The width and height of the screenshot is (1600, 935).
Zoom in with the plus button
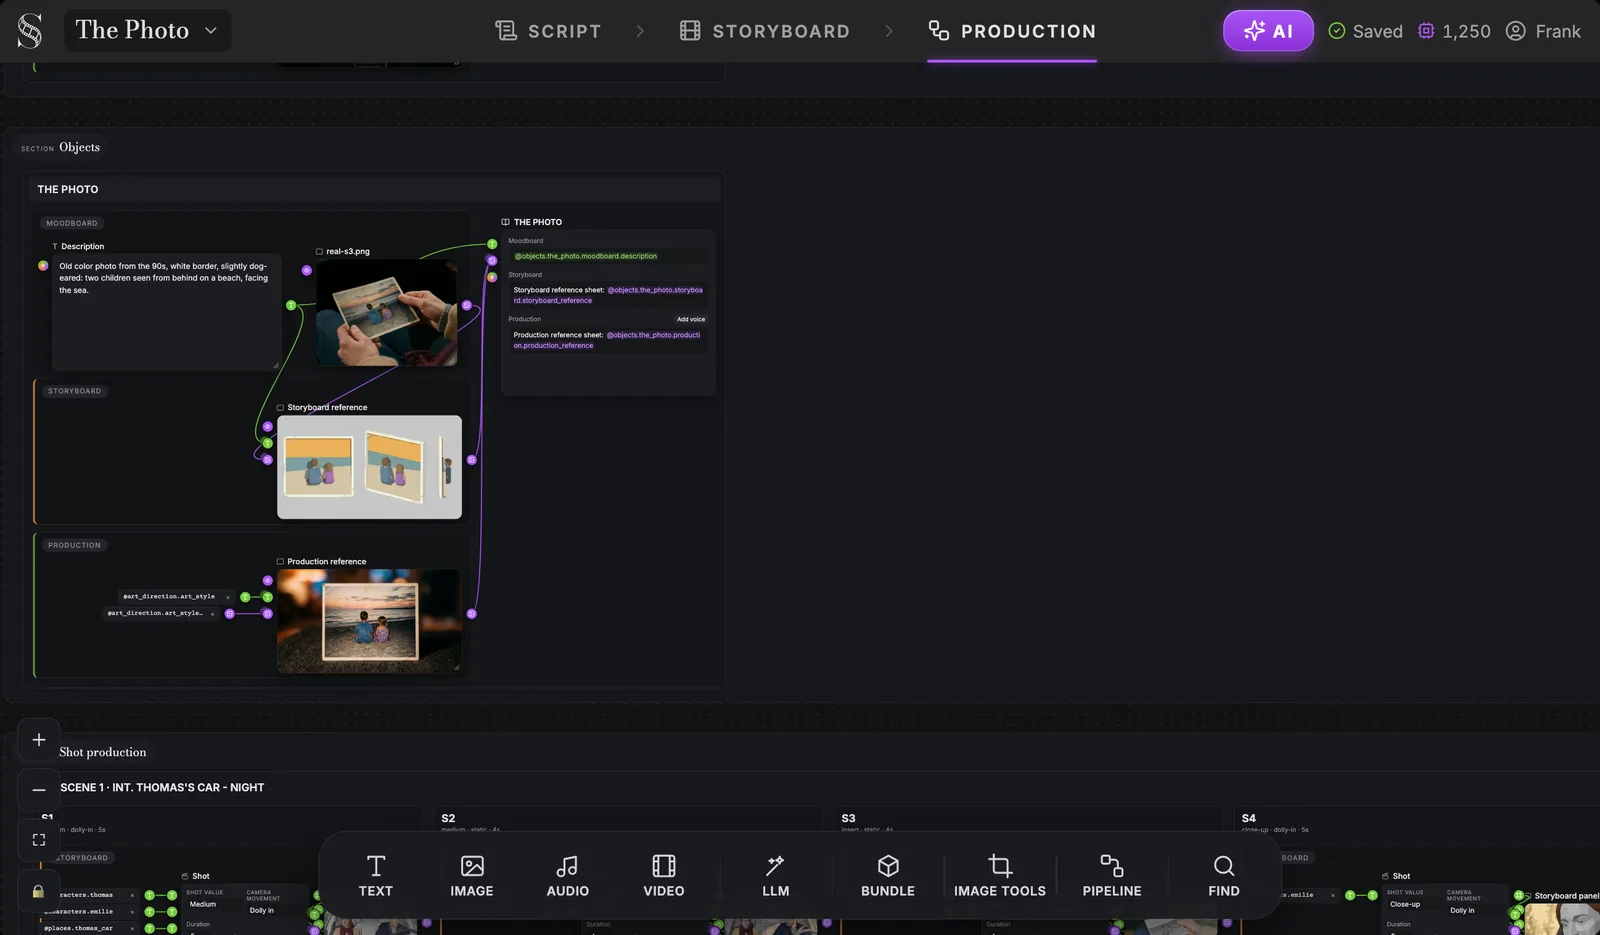(39, 740)
